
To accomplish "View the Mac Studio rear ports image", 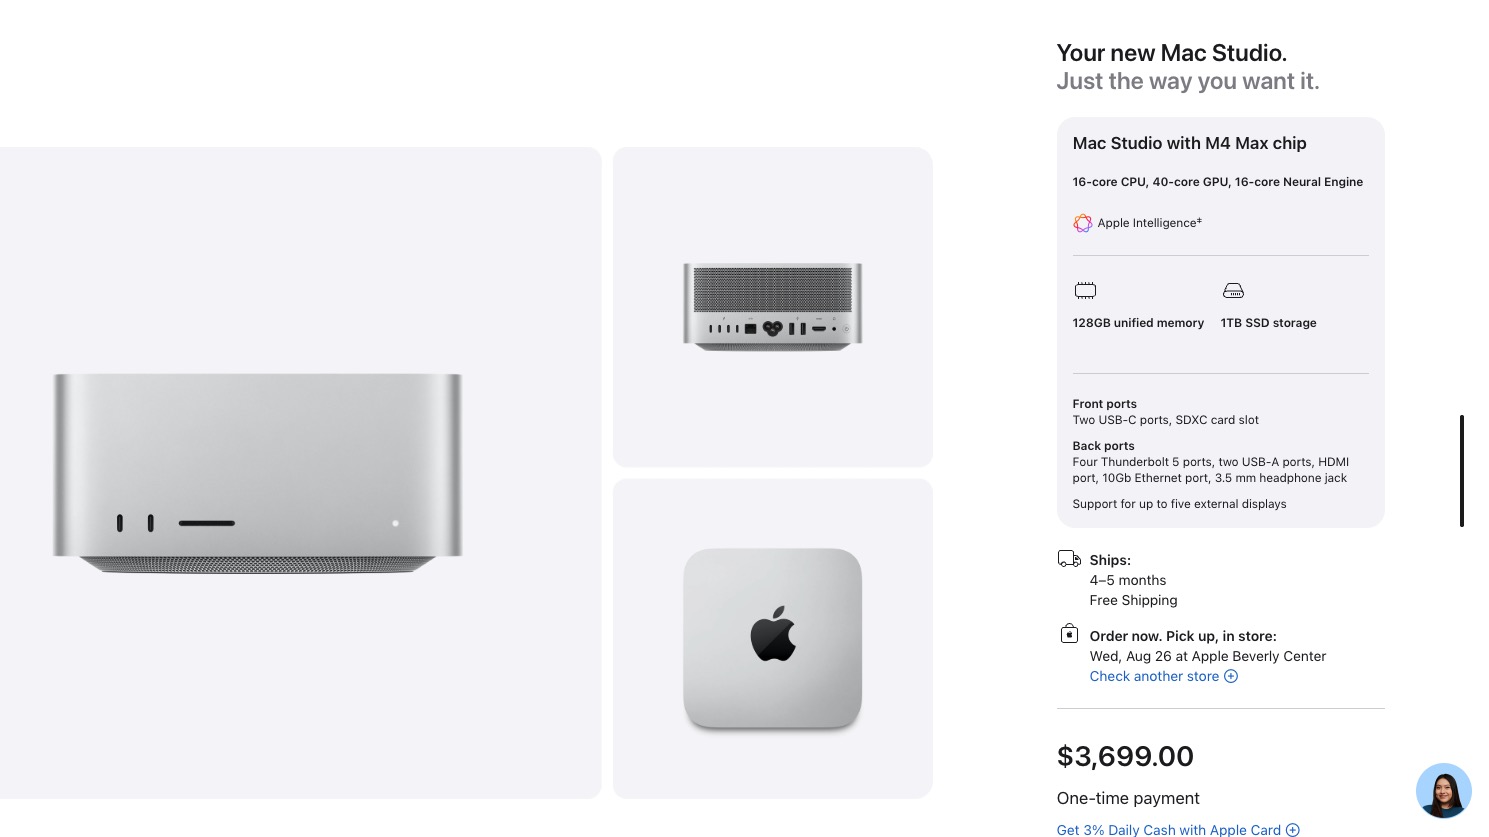I will tap(772, 307).
